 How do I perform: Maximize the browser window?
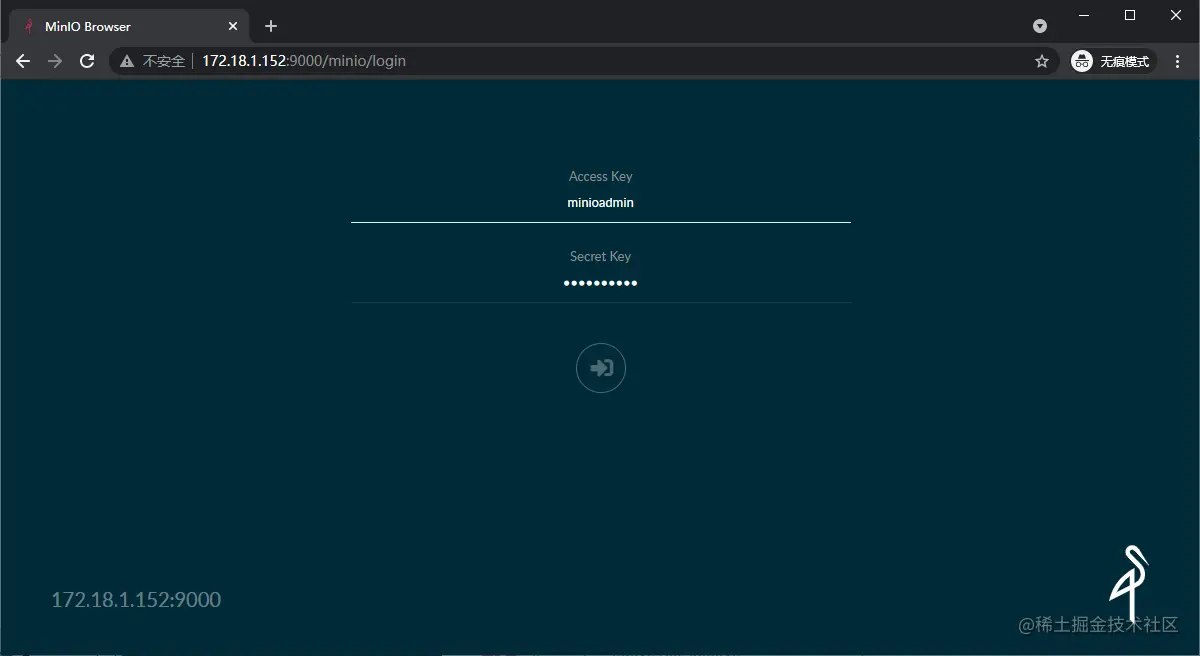(1130, 15)
